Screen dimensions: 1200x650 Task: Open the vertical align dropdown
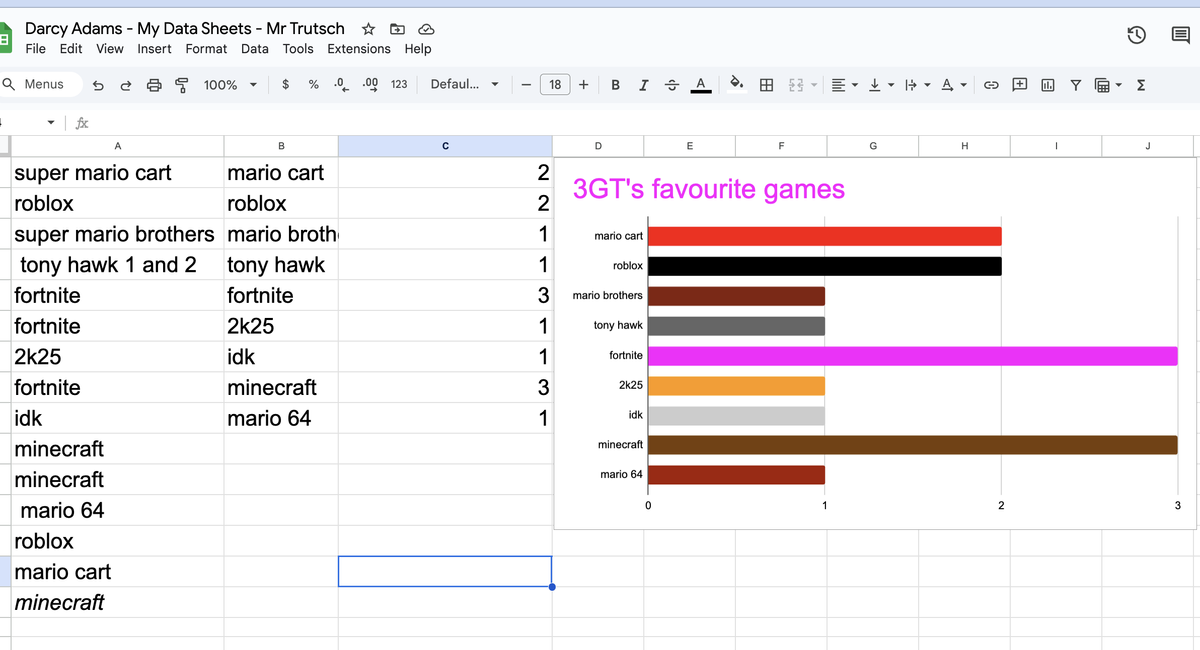(881, 85)
